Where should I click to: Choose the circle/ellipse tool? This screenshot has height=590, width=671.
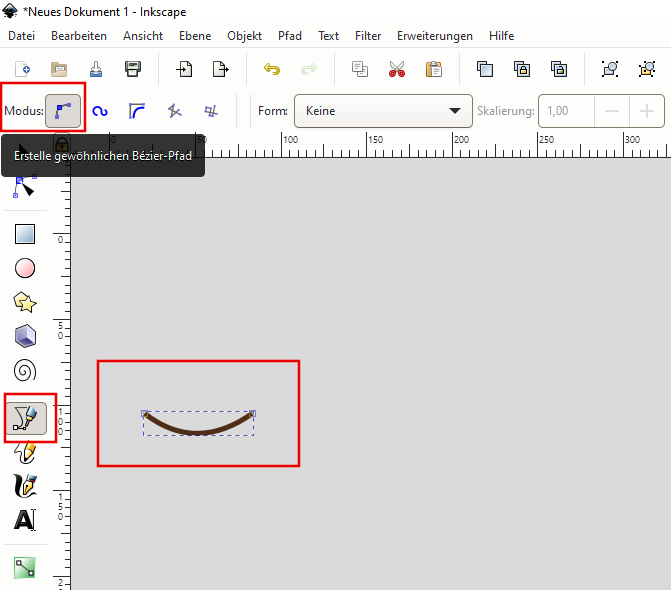(x=25, y=268)
